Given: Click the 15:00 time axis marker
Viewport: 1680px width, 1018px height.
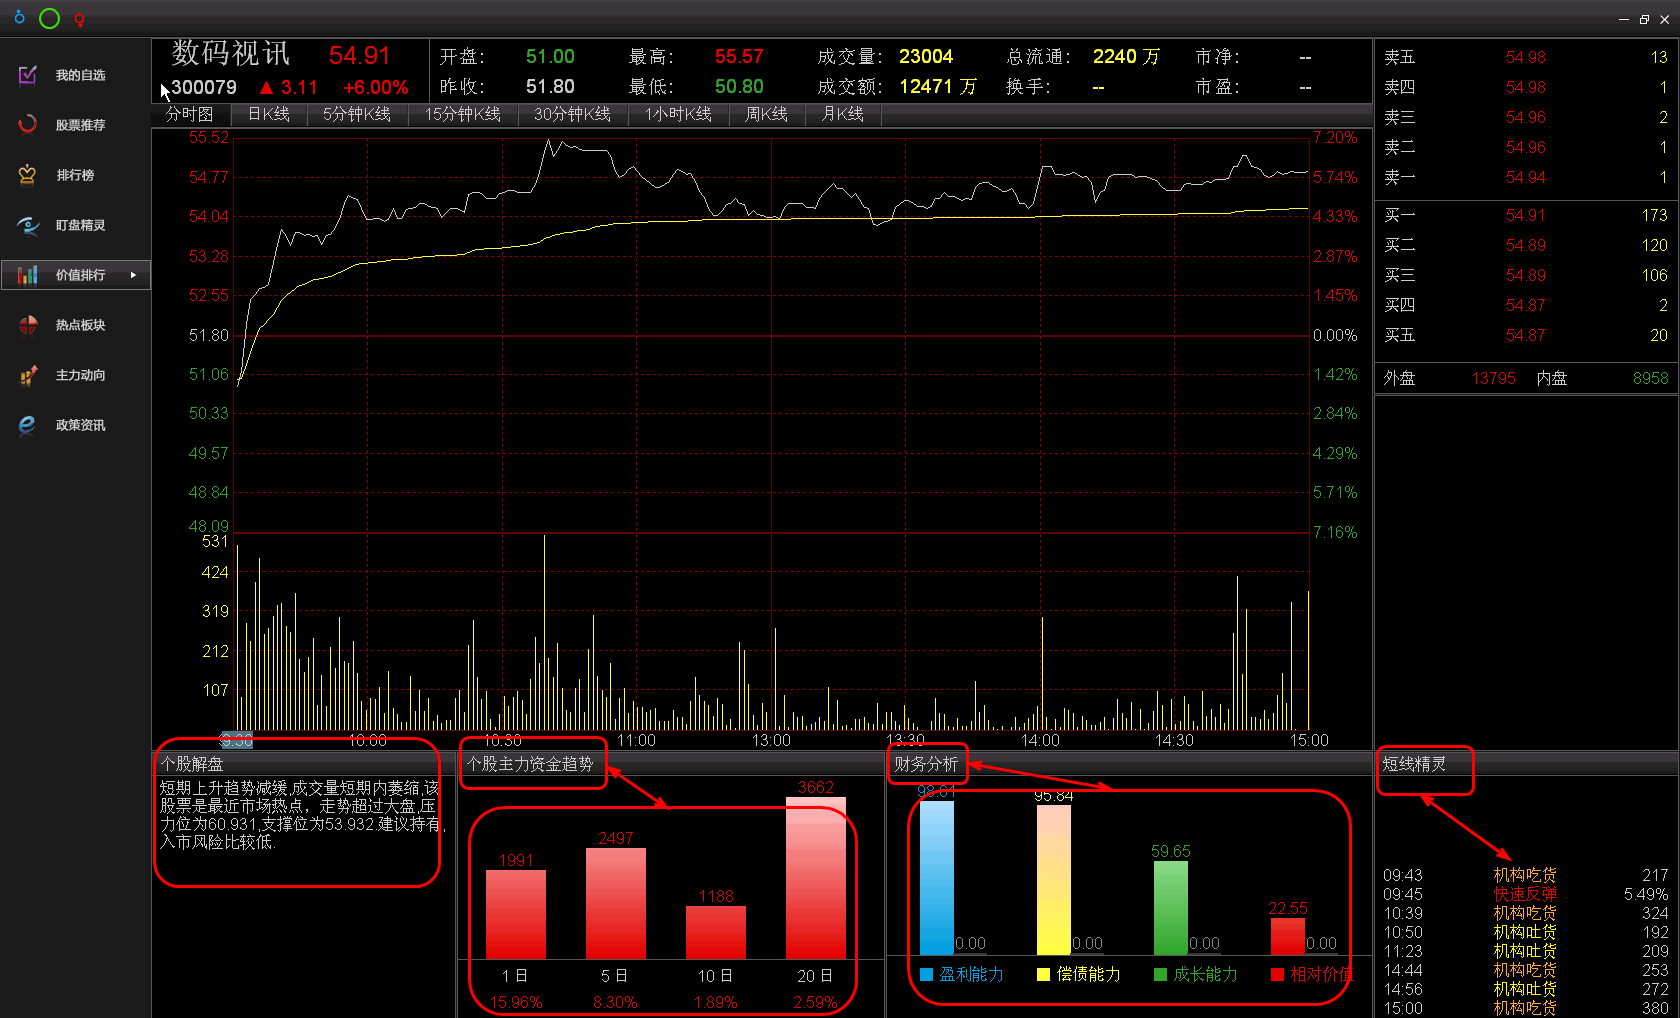Looking at the screenshot, I should pos(1309,741).
